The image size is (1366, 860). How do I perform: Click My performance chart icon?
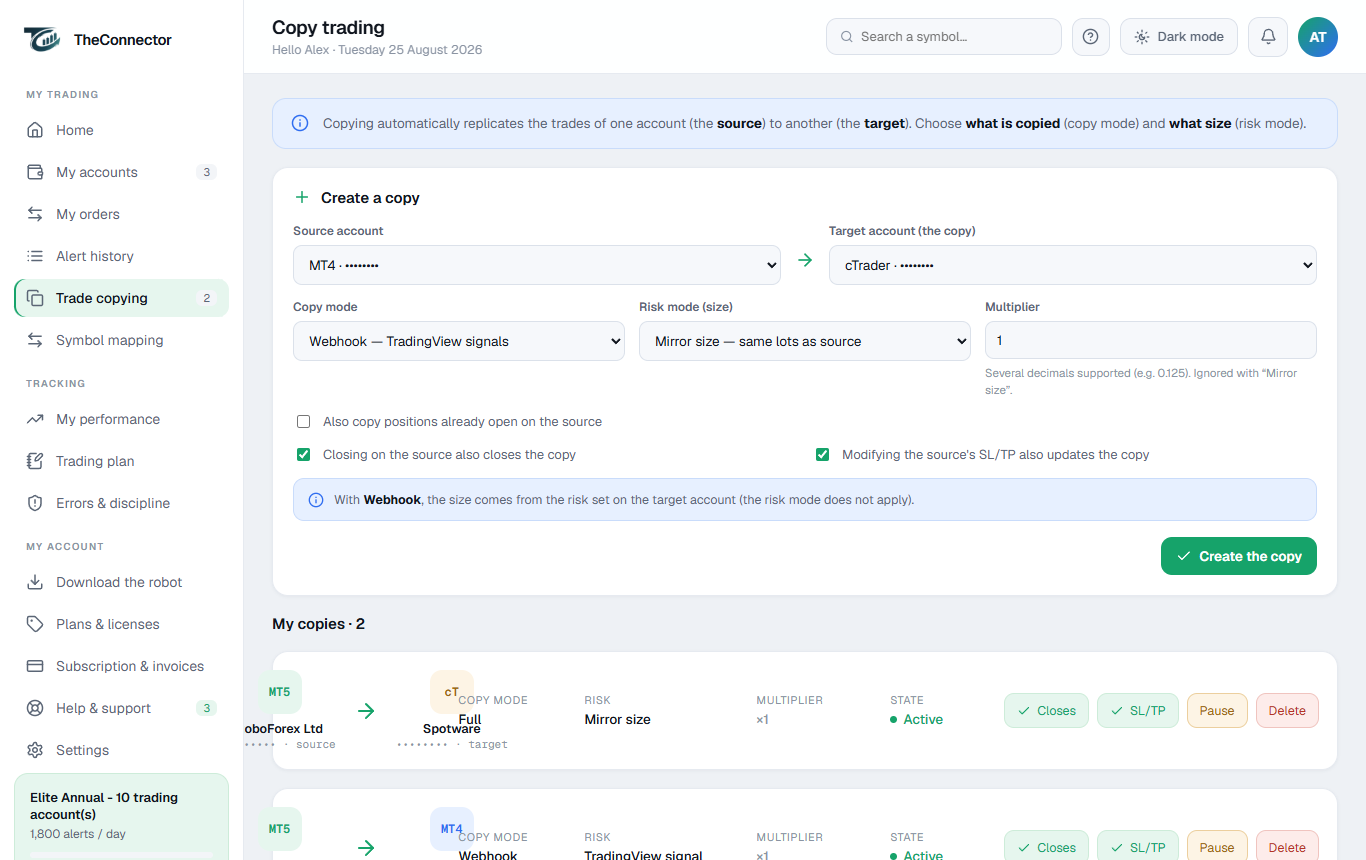tap(35, 419)
